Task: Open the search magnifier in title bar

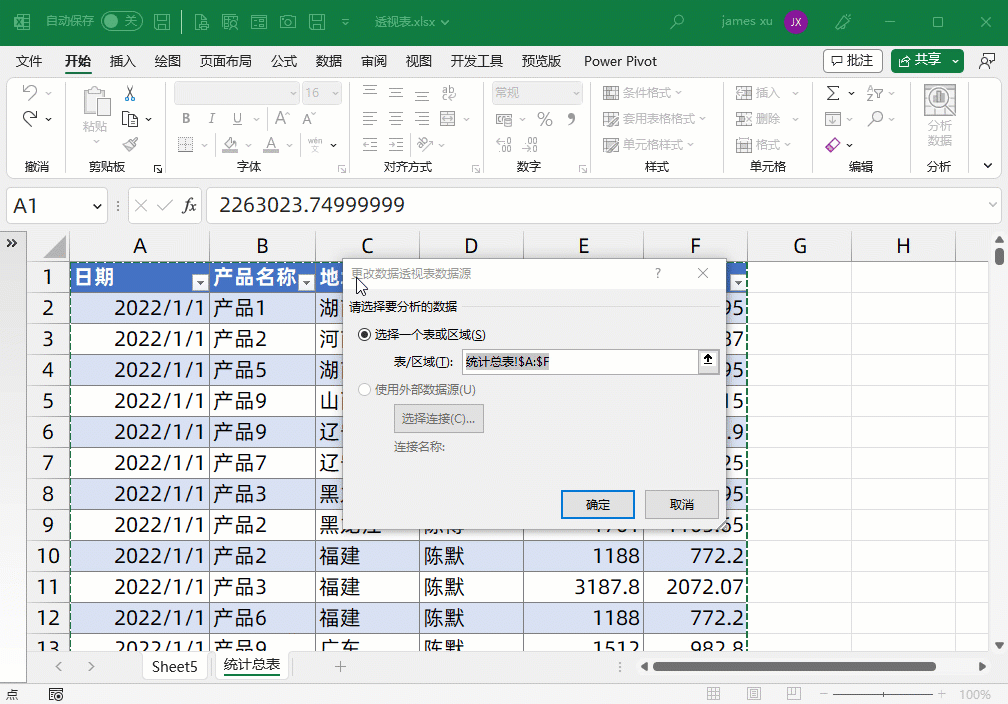Action: [676, 22]
